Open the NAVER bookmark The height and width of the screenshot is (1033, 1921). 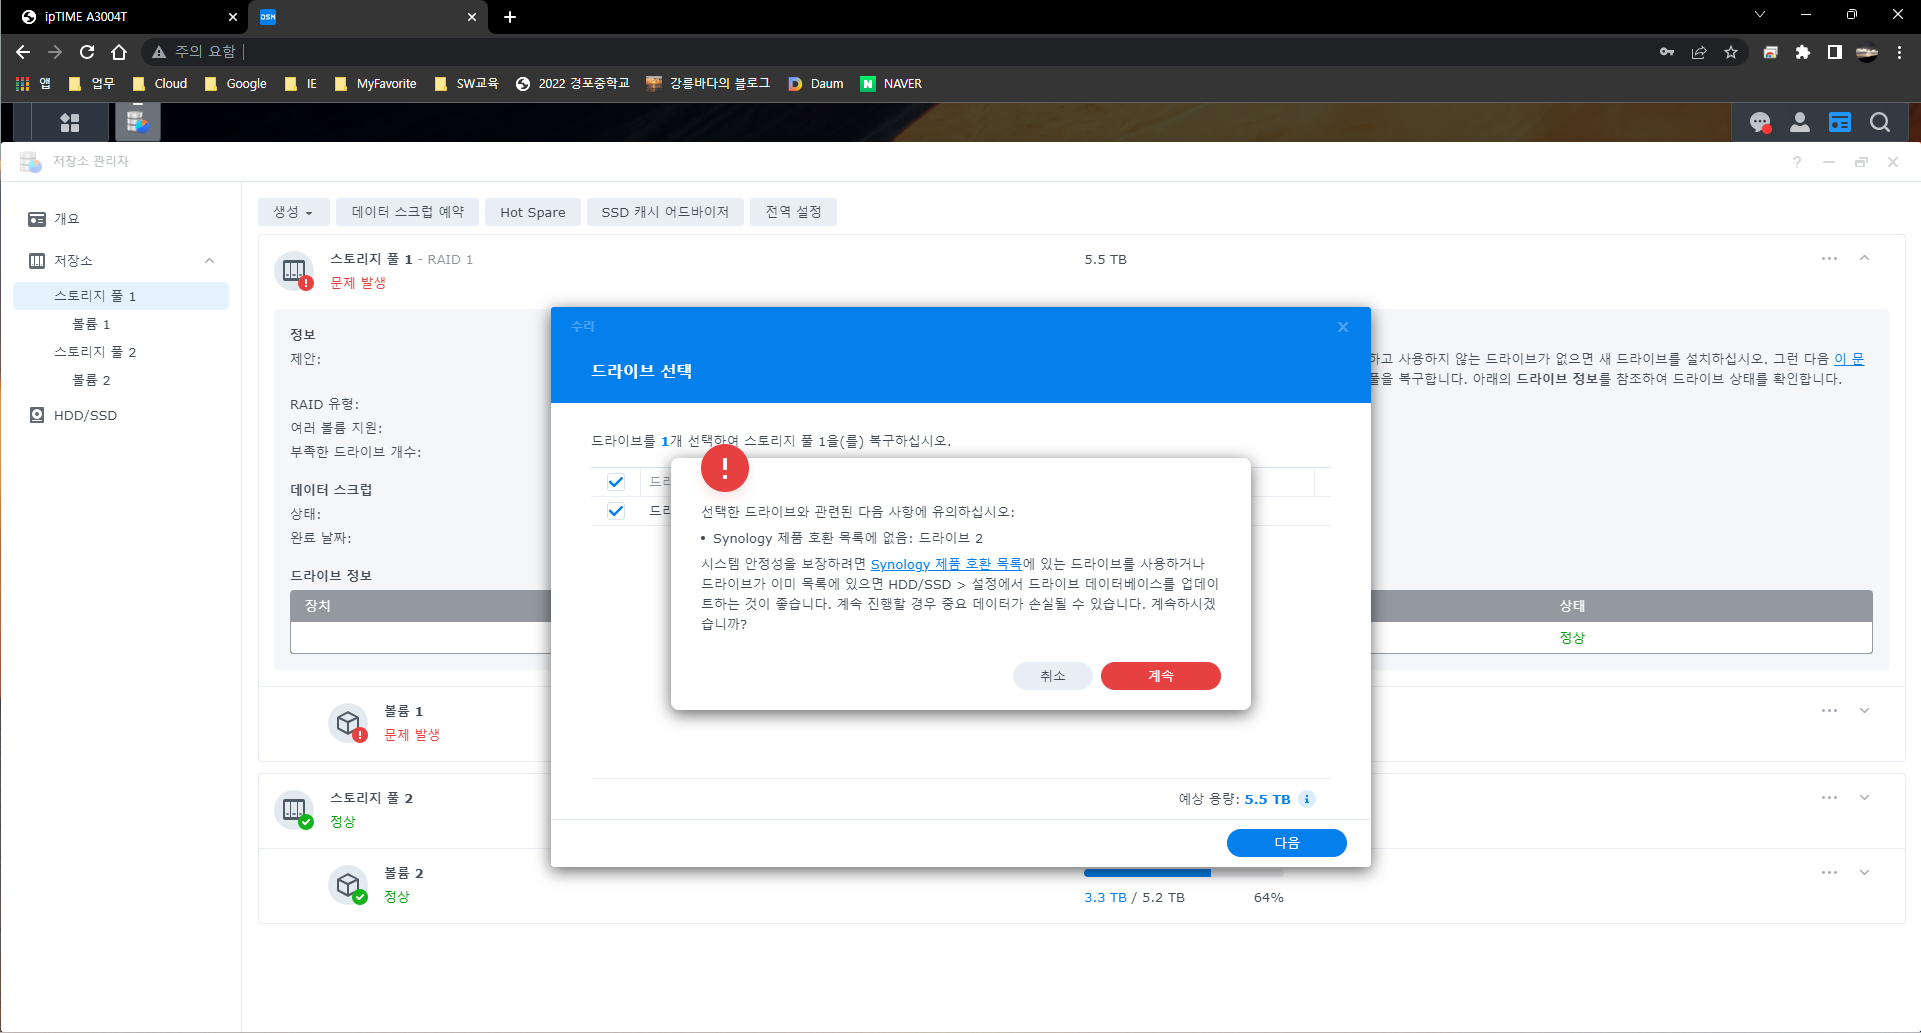[892, 84]
